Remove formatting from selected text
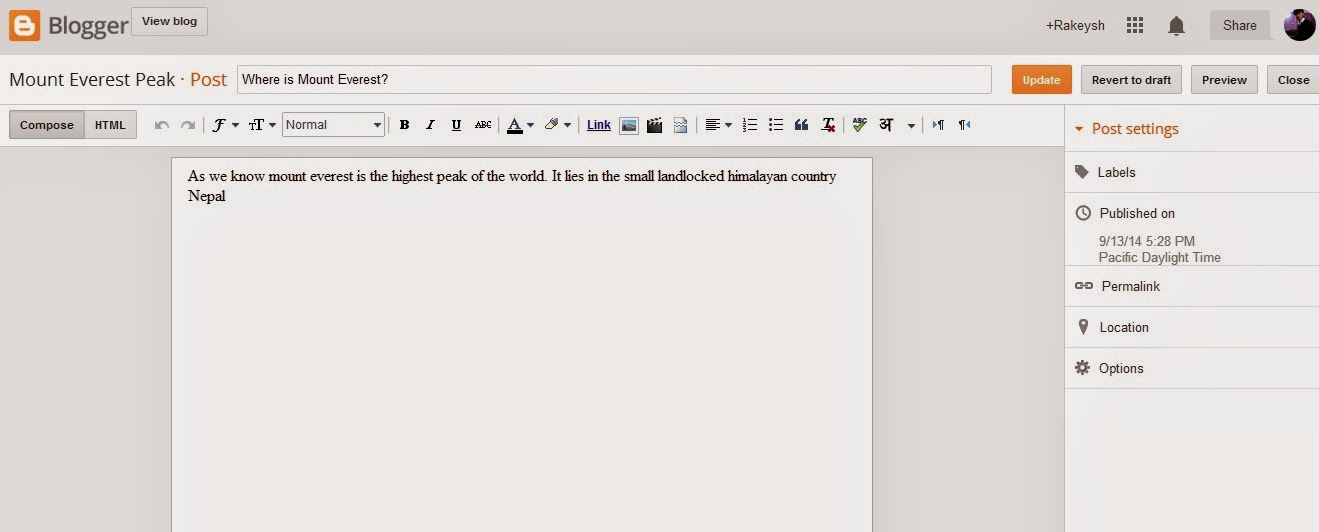This screenshot has width=1319, height=532. pos(828,125)
